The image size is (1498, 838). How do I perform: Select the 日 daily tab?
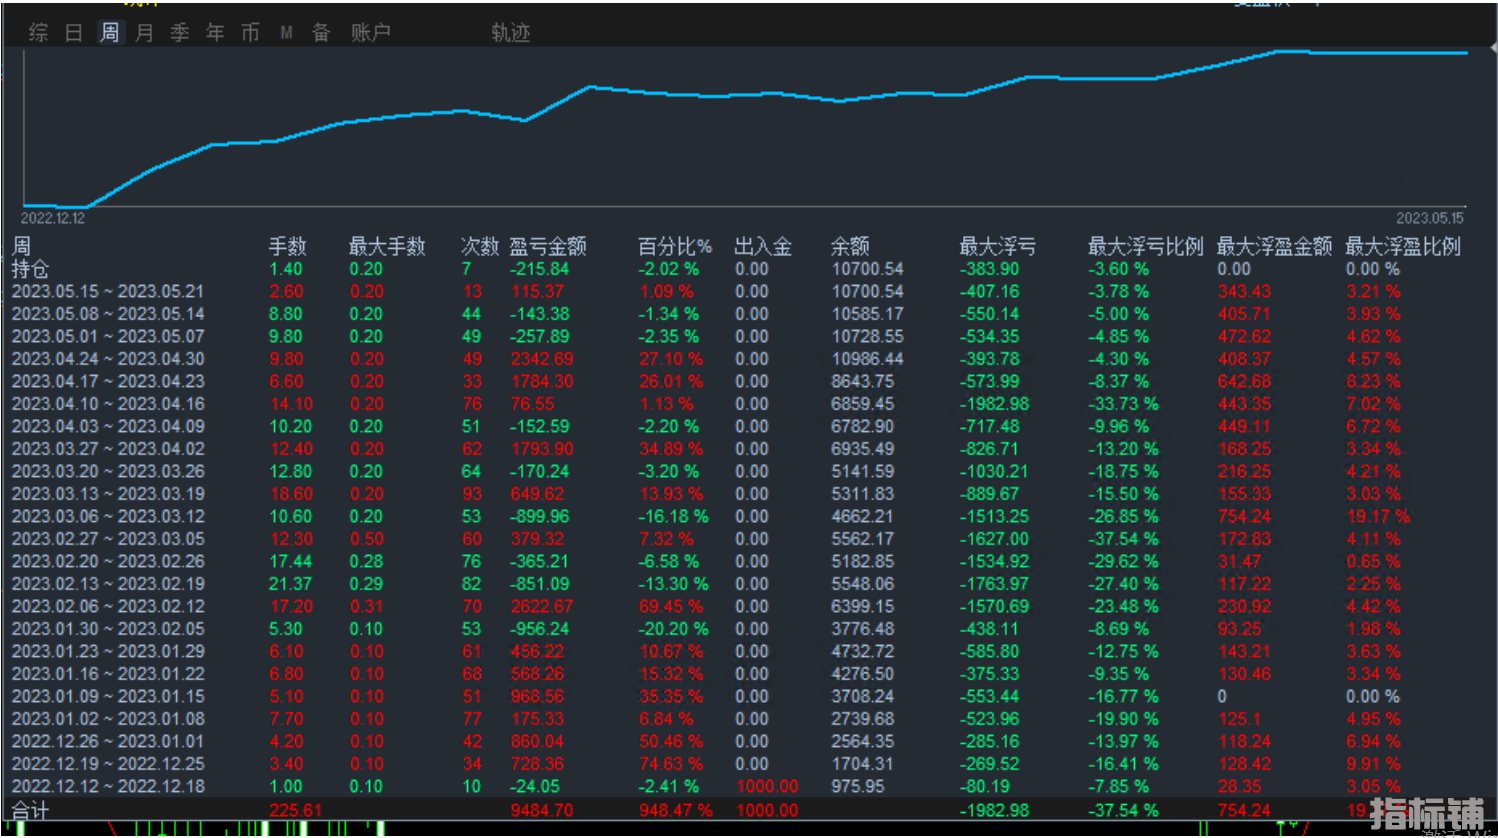pos(74,33)
